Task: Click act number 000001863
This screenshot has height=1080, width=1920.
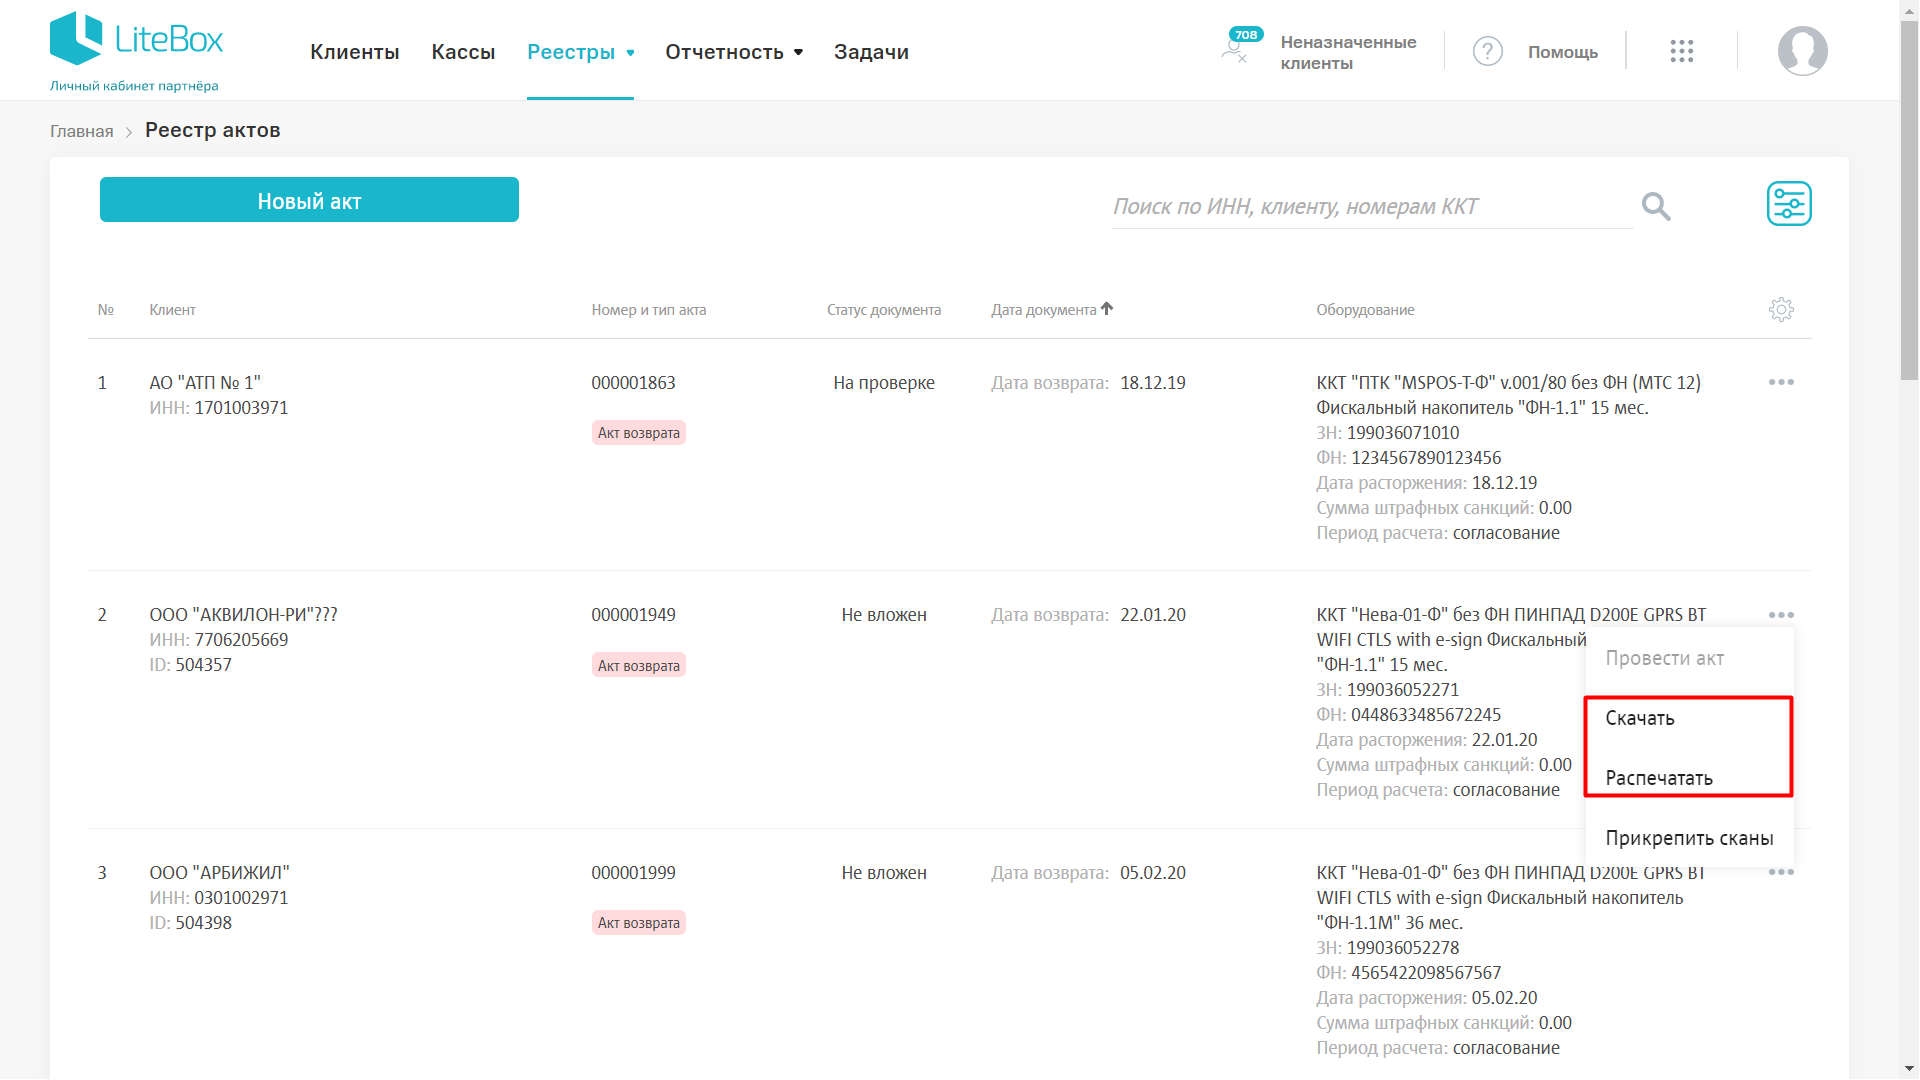Action: [633, 383]
